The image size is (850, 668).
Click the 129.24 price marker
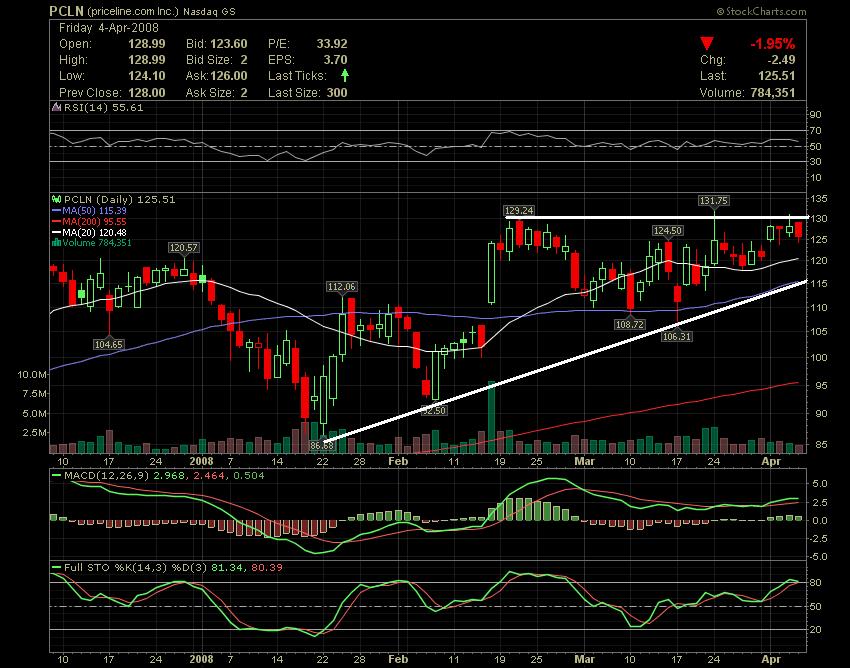tap(518, 210)
